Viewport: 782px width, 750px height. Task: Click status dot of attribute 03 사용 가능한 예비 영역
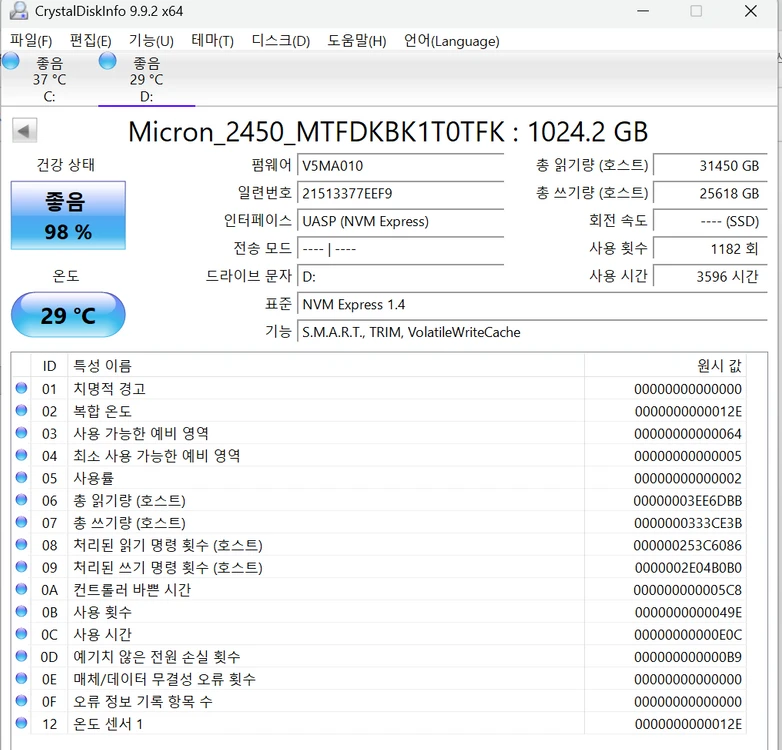click(21, 433)
